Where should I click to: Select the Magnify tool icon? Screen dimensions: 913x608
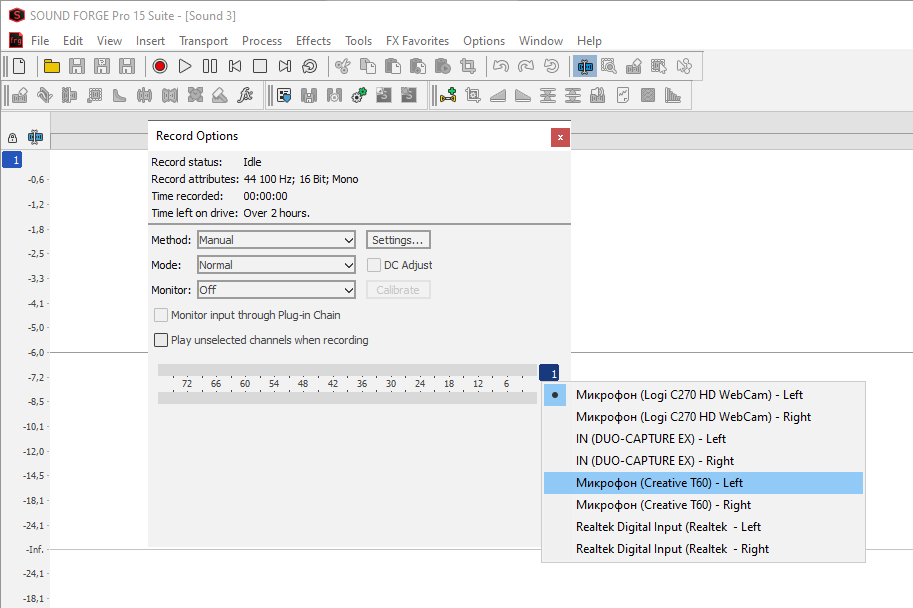(x=609, y=66)
